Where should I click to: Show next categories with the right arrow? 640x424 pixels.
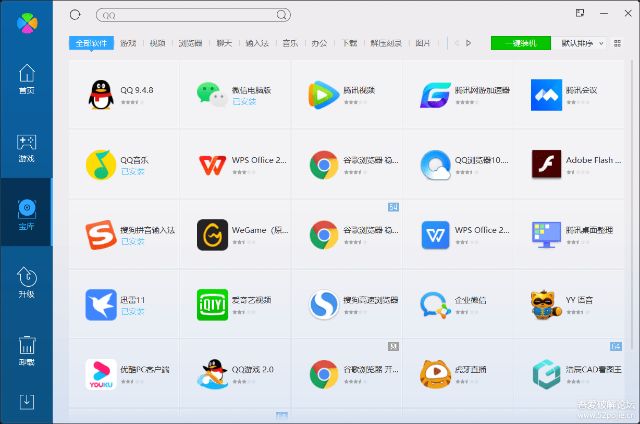(x=469, y=43)
